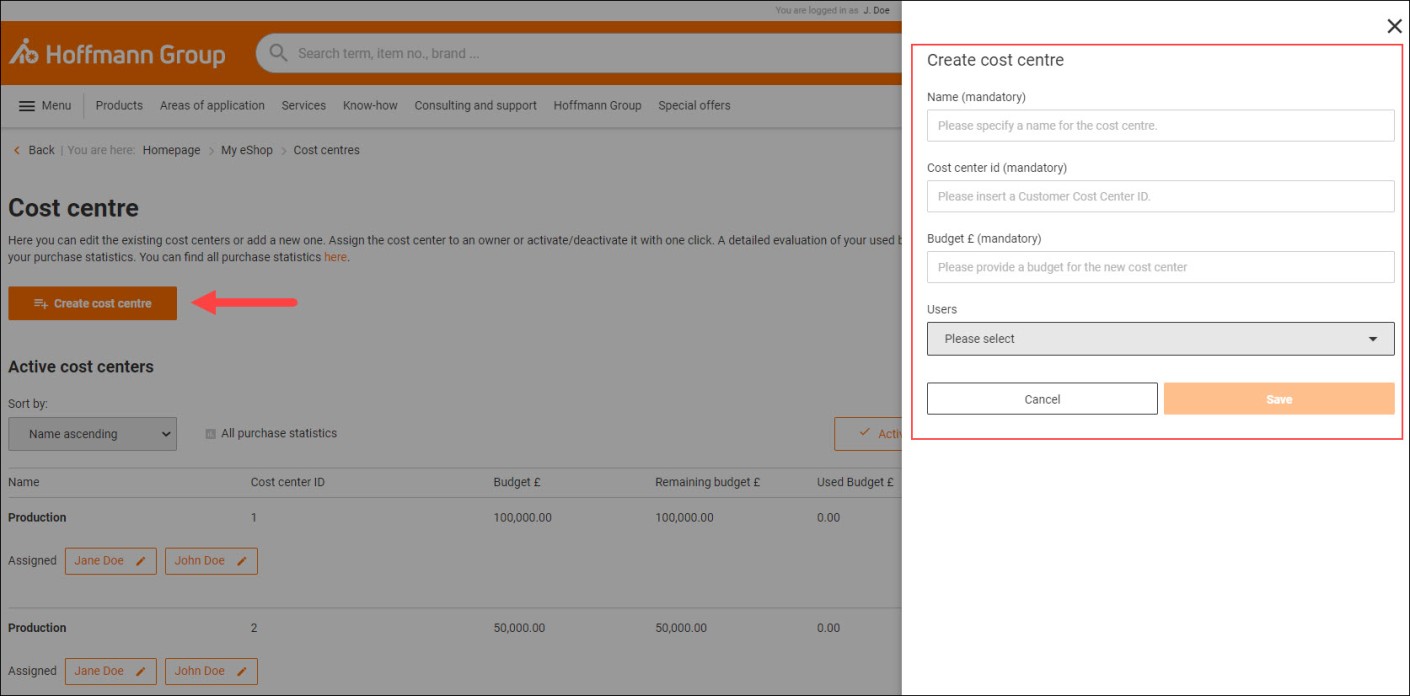
Task: Click pencil icon on first John Doe
Action: pyautogui.click(x=242, y=561)
